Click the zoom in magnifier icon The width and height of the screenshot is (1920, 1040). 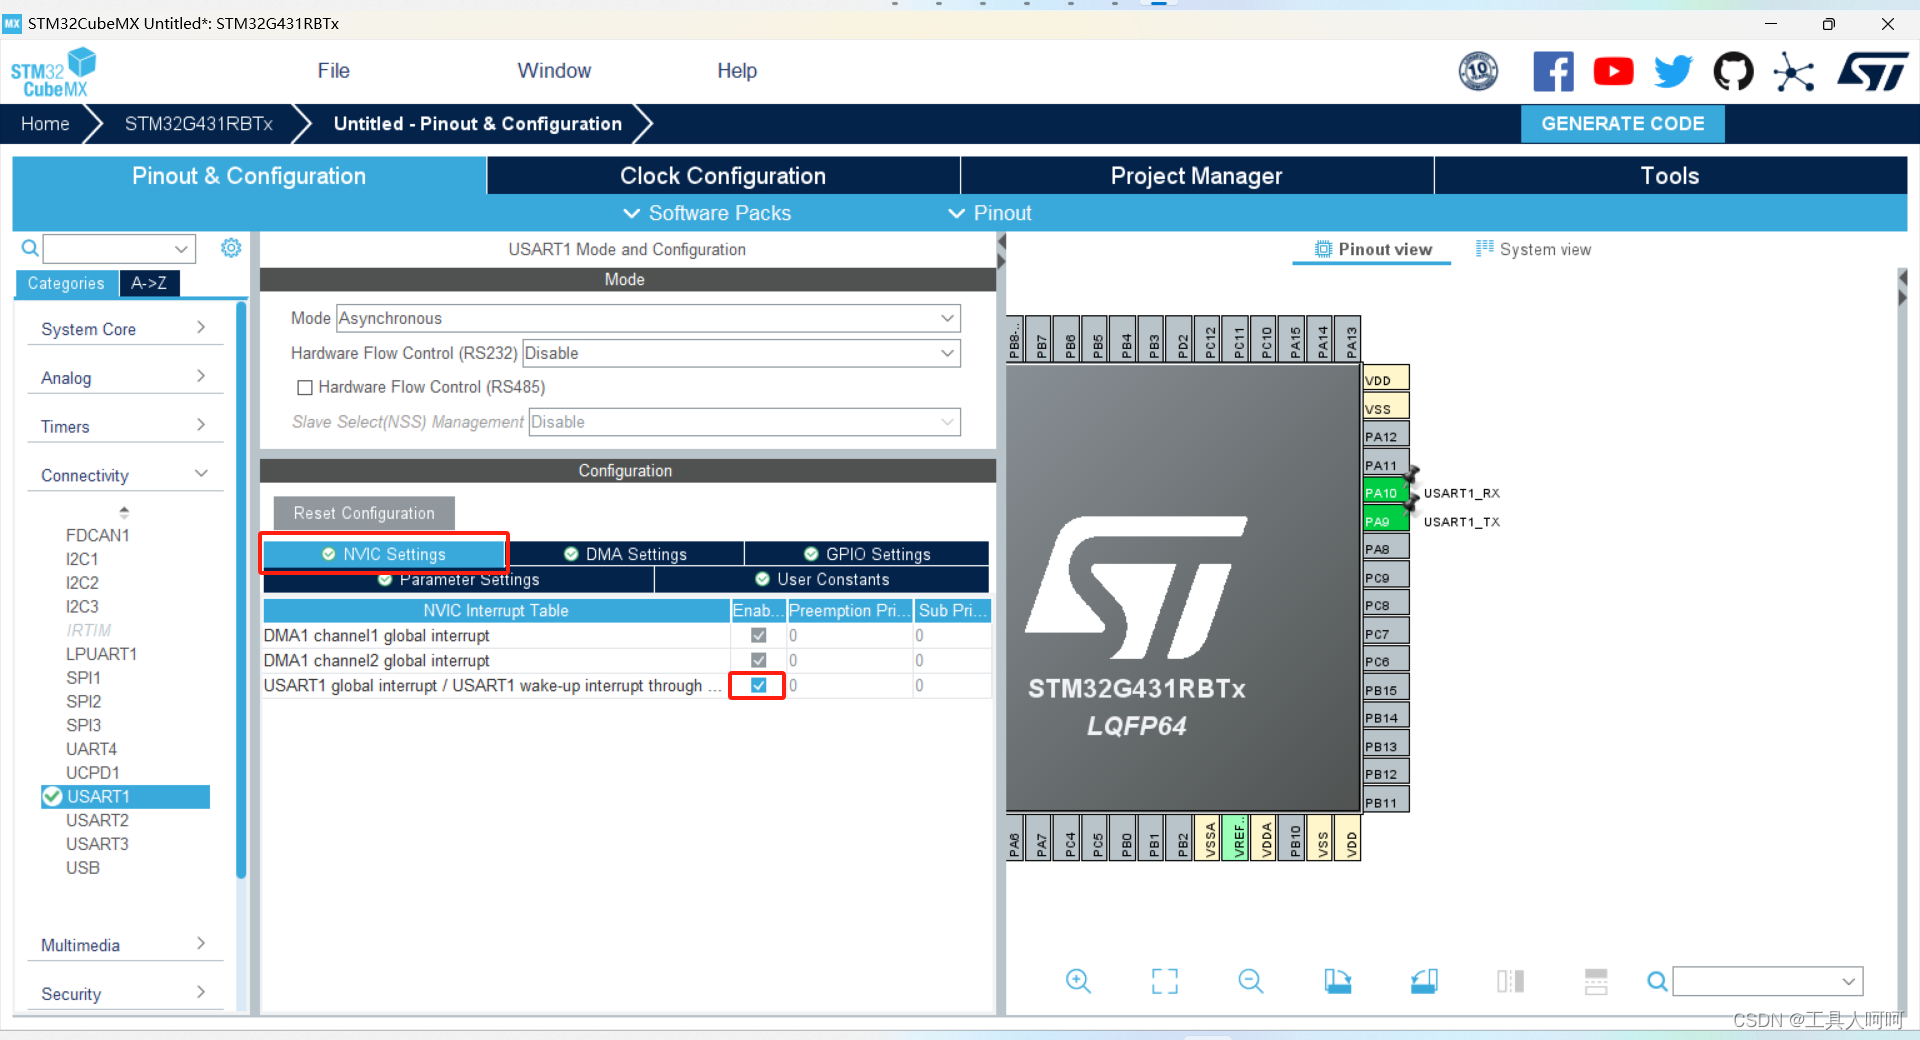click(x=1078, y=981)
